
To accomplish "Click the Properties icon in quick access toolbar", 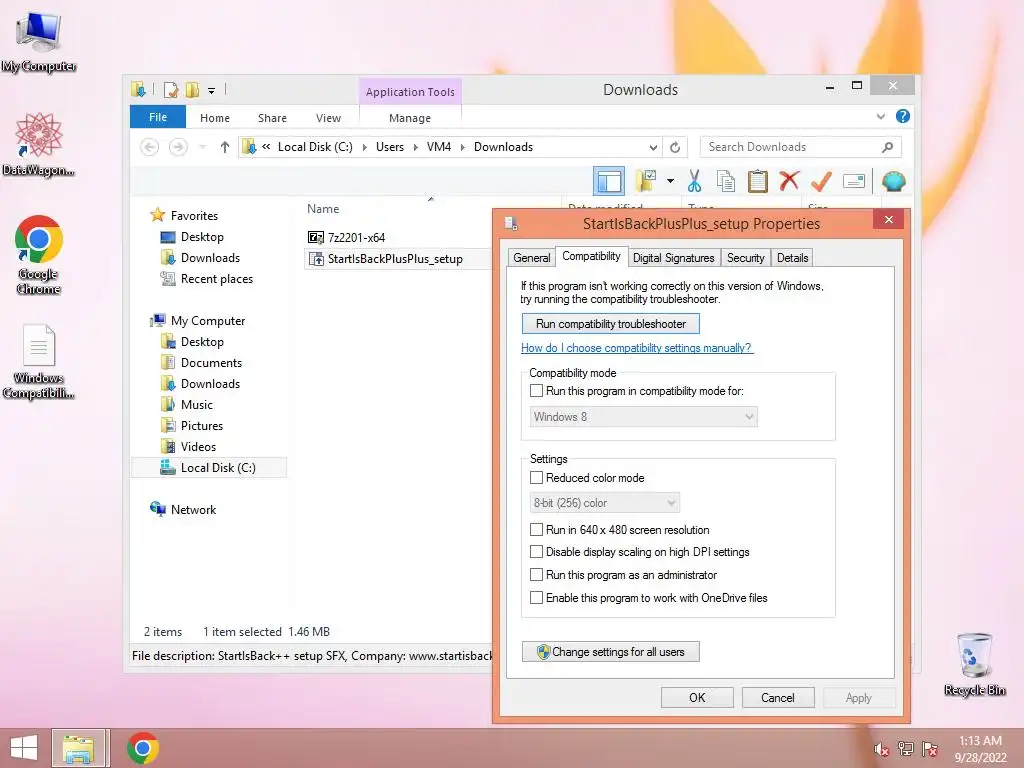I will [x=171, y=89].
